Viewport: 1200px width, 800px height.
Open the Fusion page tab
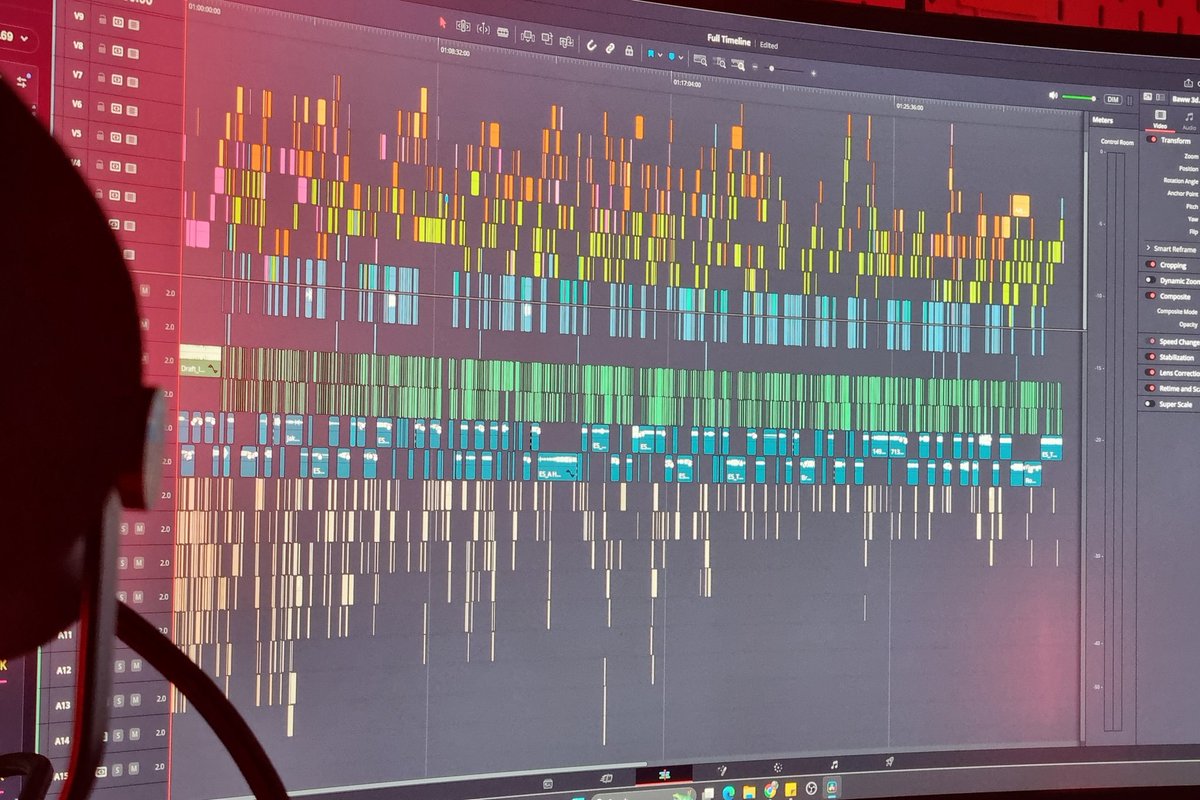tap(722, 771)
